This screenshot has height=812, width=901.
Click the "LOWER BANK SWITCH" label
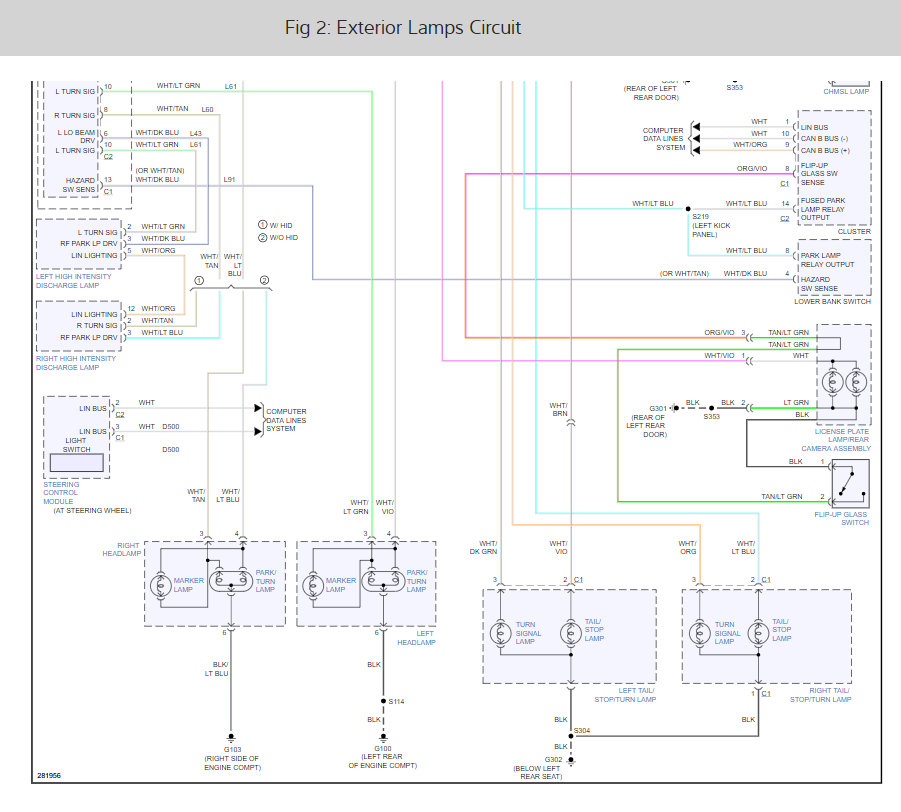point(832,301)
